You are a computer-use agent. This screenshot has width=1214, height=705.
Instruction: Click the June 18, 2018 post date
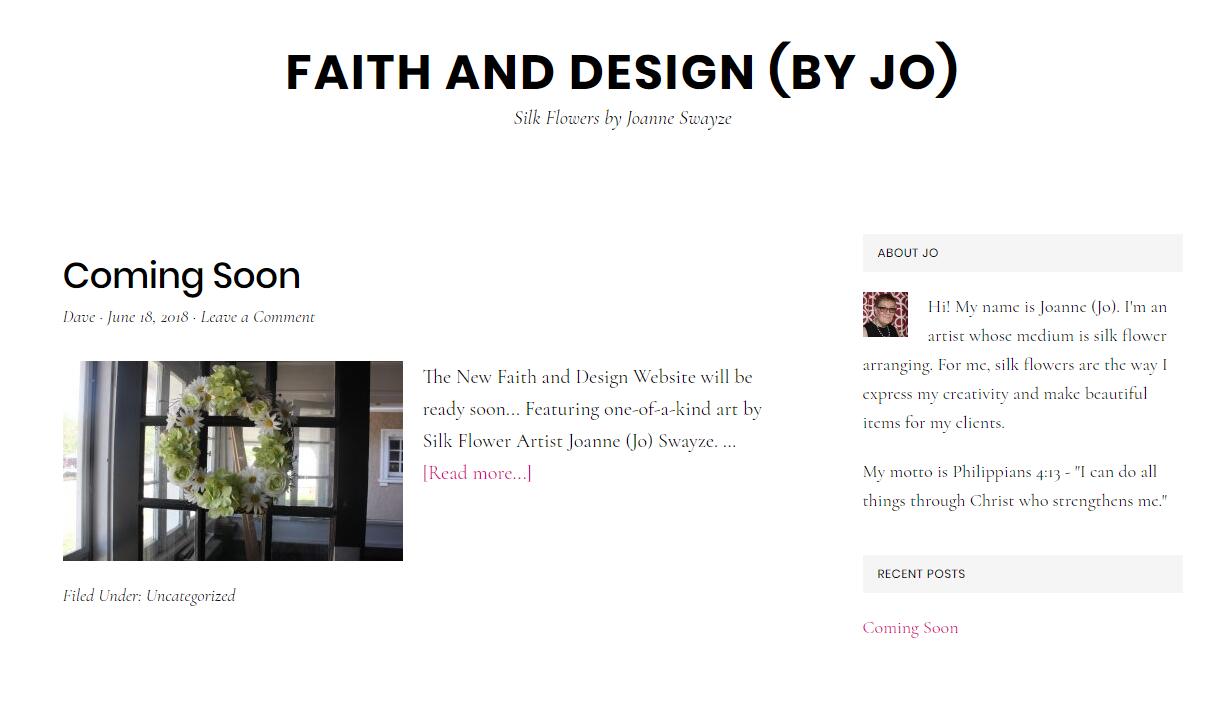pyautogui.click(x=148, y=317)
